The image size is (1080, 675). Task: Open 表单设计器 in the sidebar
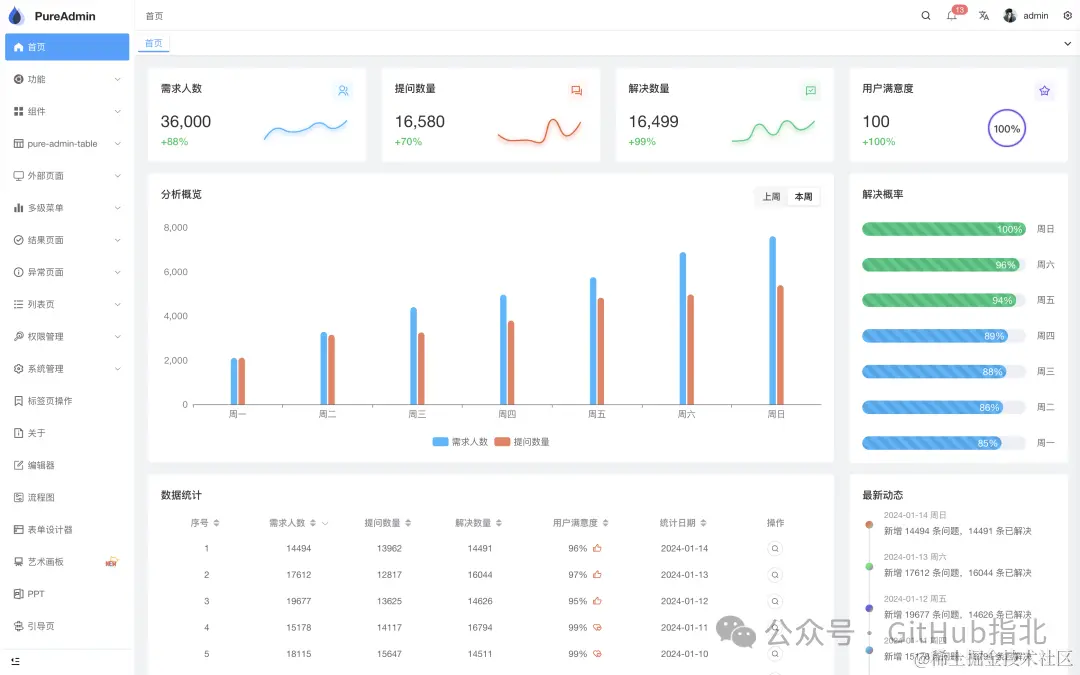(67, 530)
